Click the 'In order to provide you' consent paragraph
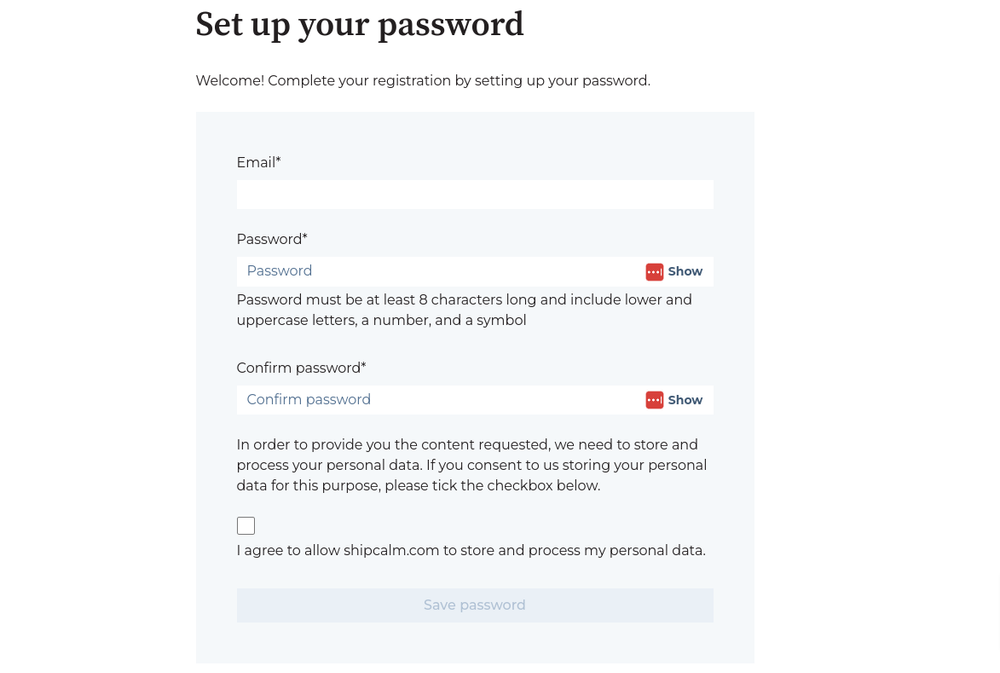The width and height of the screenshot is (1000, 673). pos(471,465)
